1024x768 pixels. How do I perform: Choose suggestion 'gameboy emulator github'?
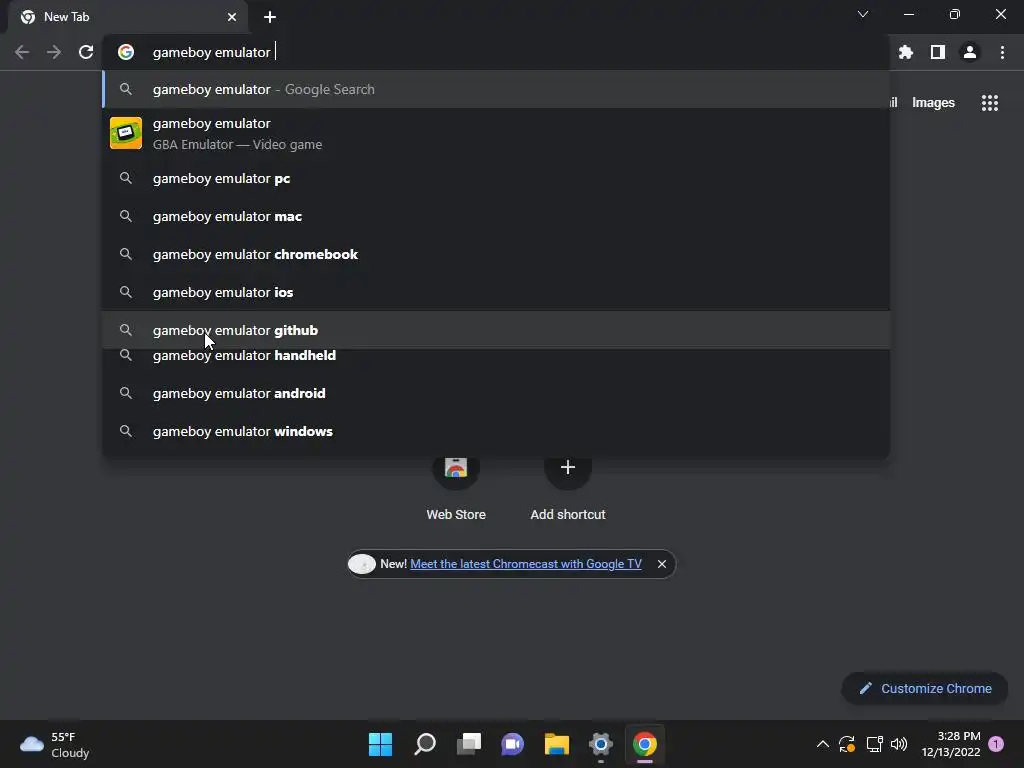tap(496, 330)
